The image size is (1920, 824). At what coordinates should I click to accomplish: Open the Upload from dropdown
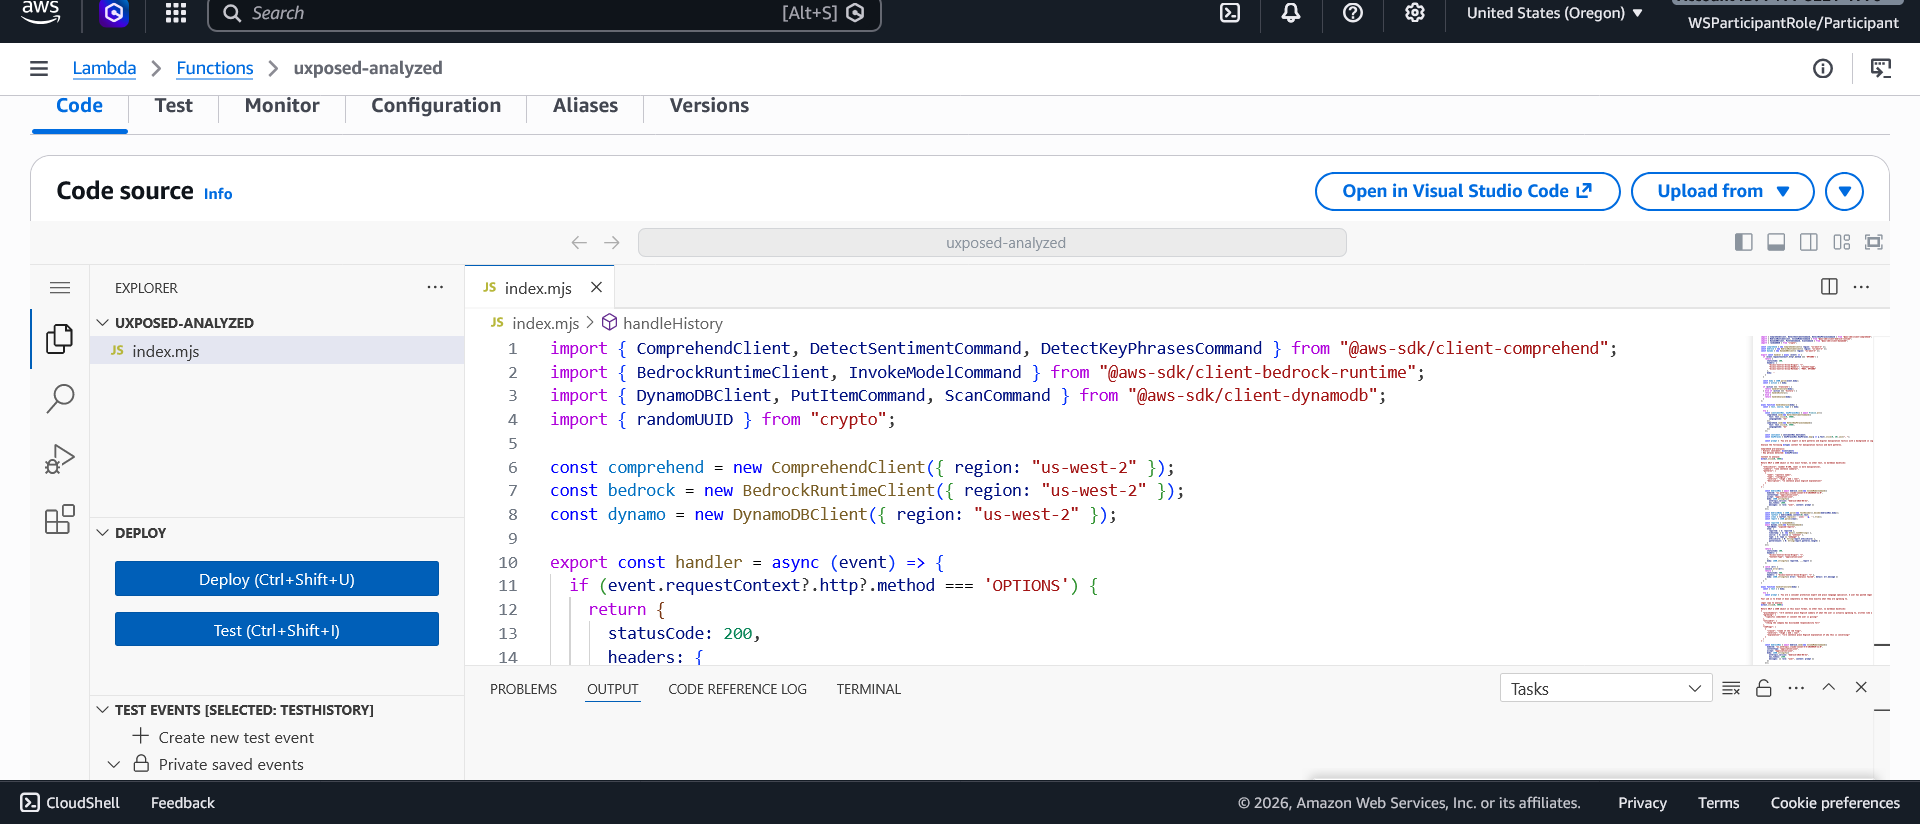click(1722, 191)
